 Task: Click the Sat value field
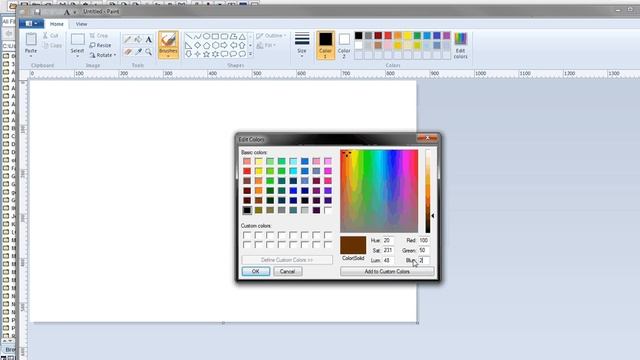click(388, 250)
